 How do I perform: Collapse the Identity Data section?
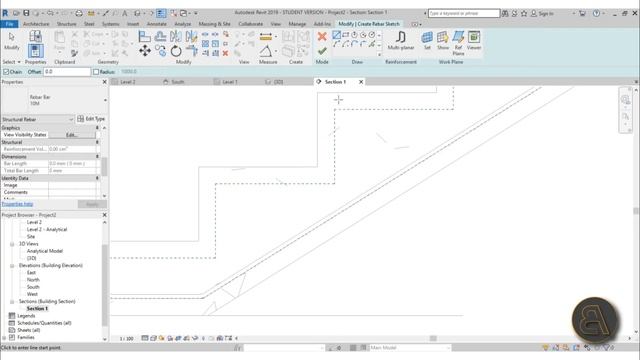click(x=97, y=178)
